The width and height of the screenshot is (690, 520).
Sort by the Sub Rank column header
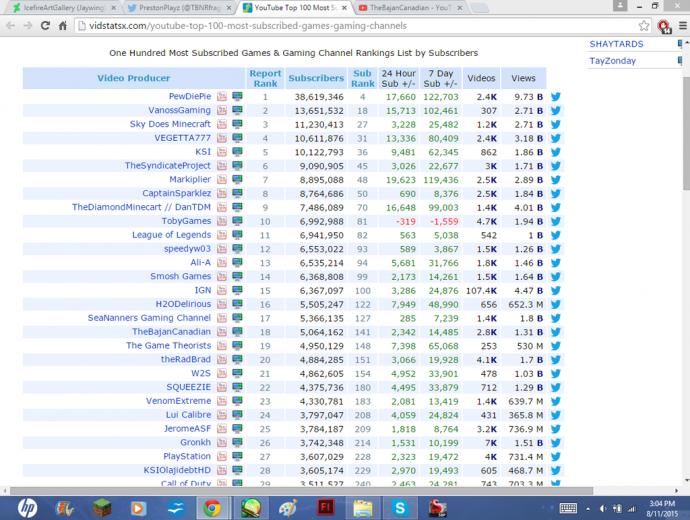[x=363, y=78]
